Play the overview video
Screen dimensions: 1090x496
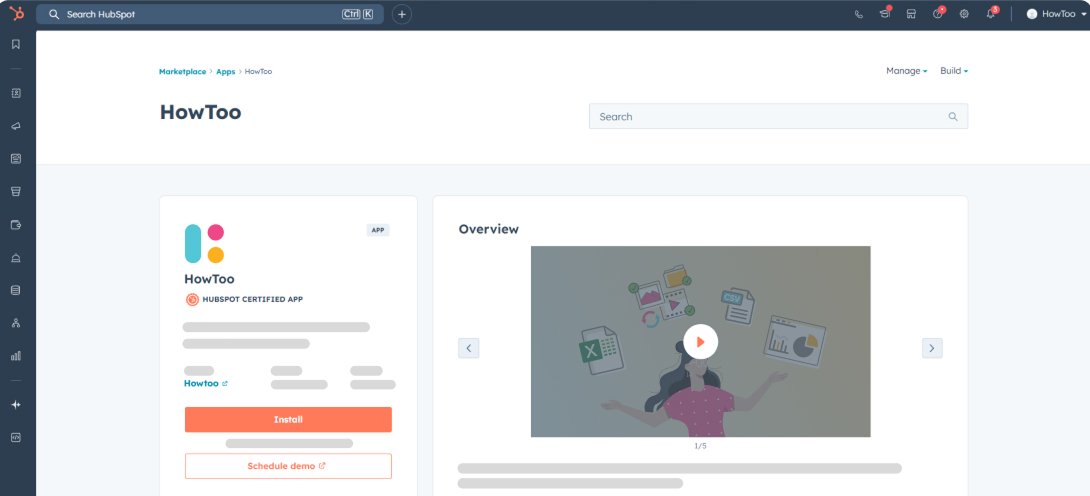[x=700, y=342]
